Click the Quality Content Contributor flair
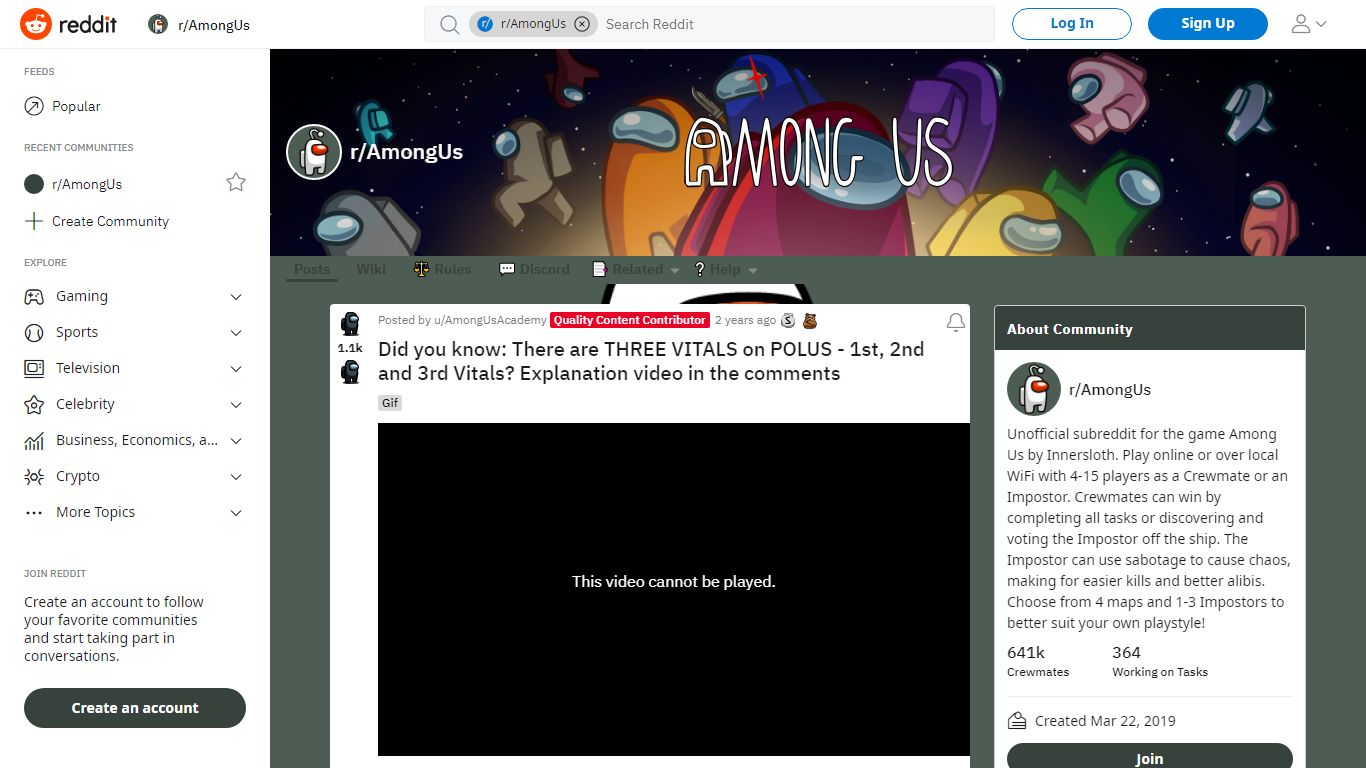1366x768 pixels. 630,320
